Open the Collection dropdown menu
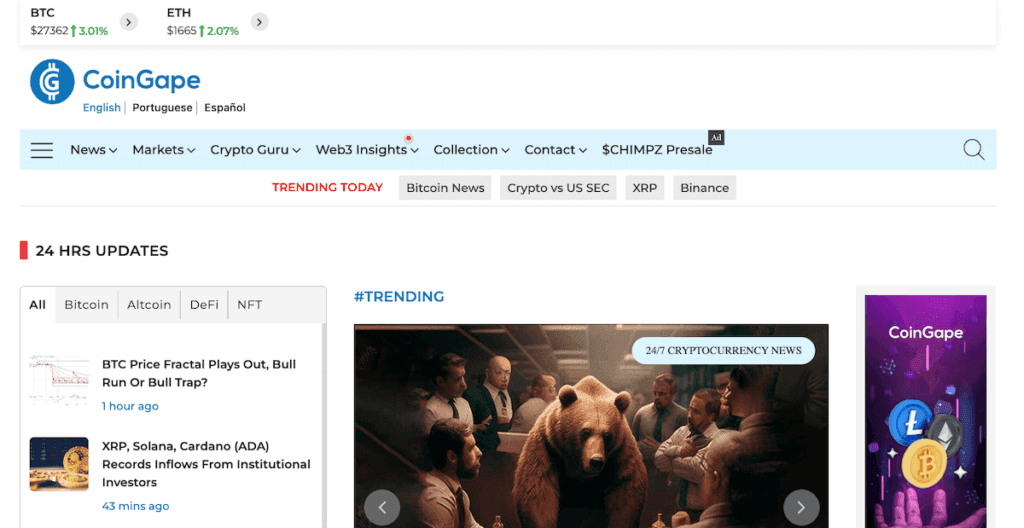Viewport: 1024px width, 528px height. pyautogui.click(x=471, y=150)
